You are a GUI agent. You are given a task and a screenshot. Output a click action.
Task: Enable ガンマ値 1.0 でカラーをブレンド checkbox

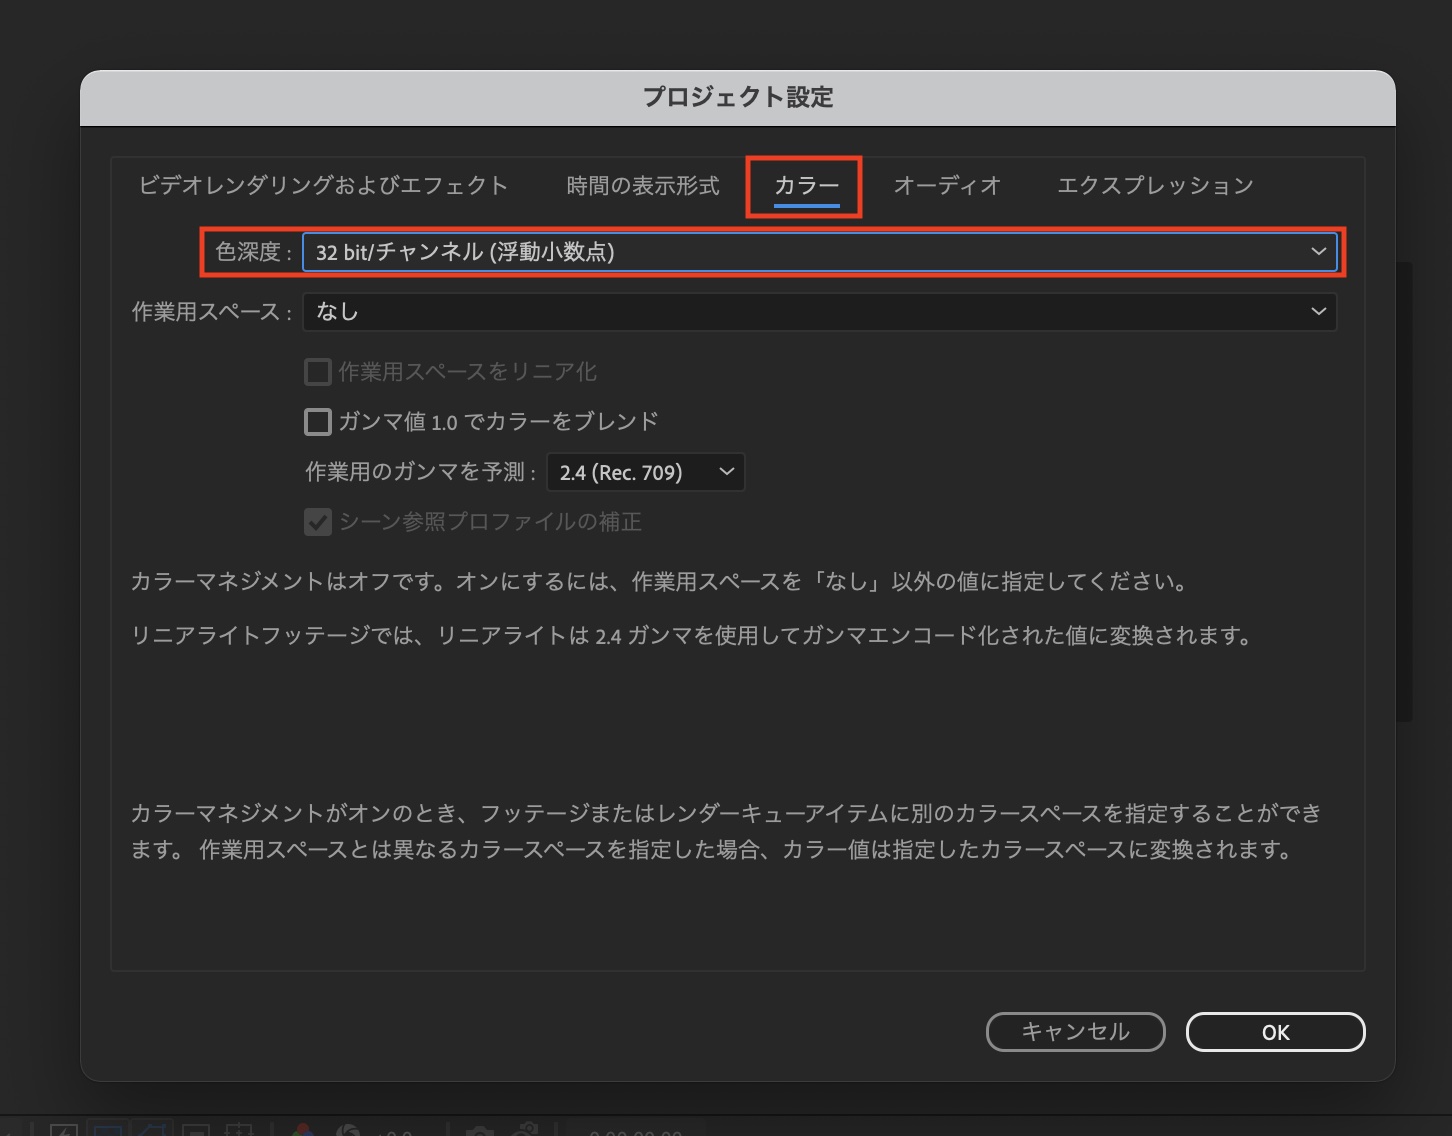coord(318,422)
